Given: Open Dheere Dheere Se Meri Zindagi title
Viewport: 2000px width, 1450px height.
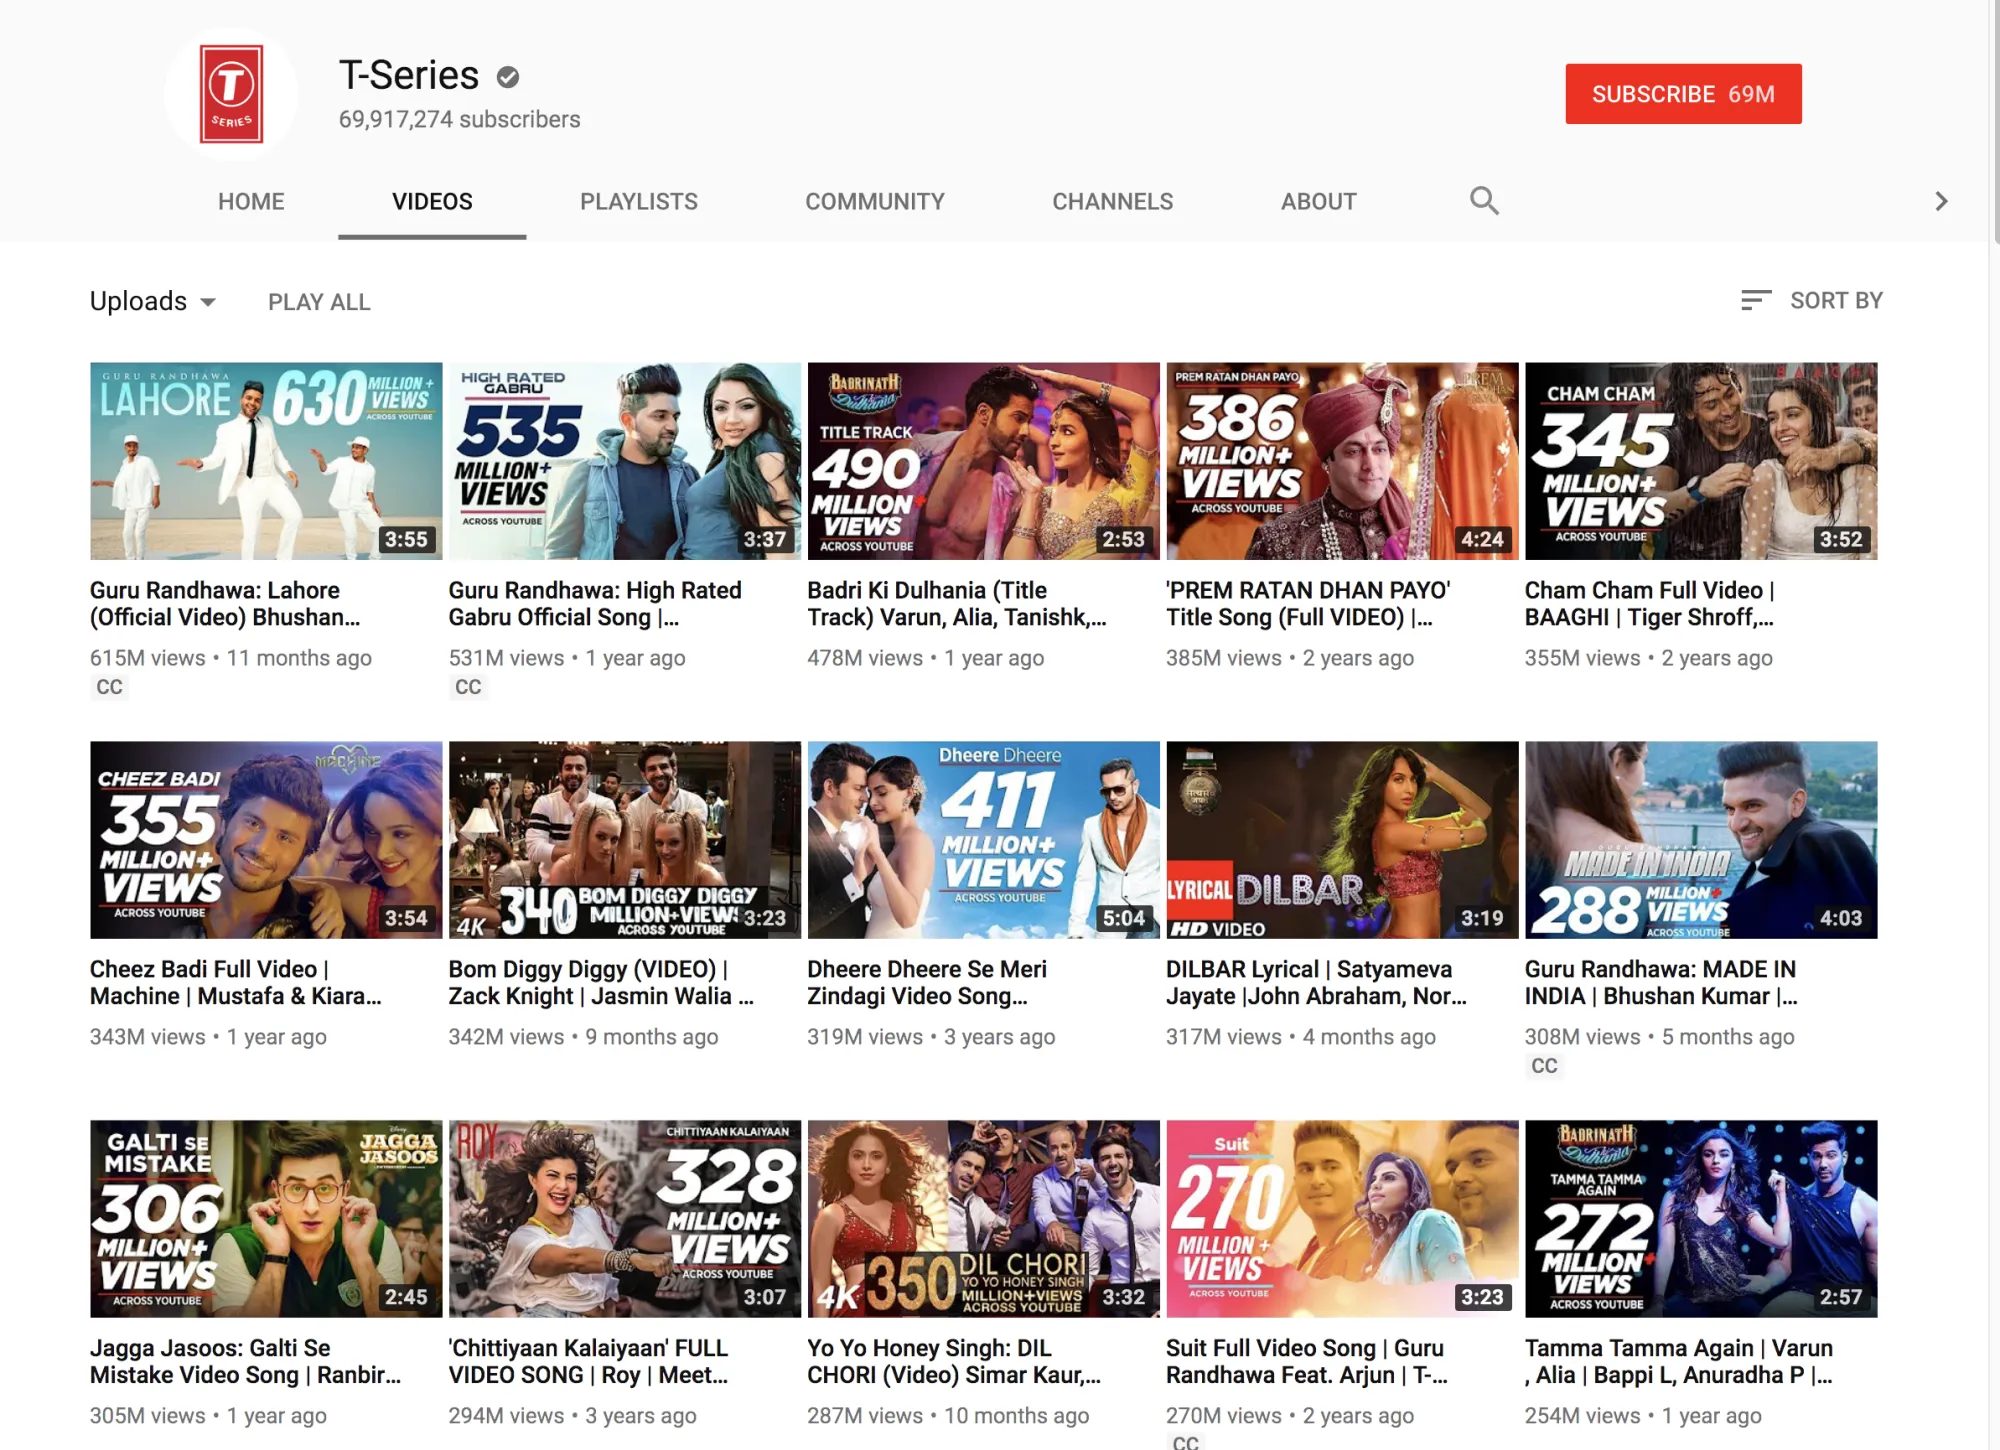Looking at the screenshot, I should (x=927, y=983).
